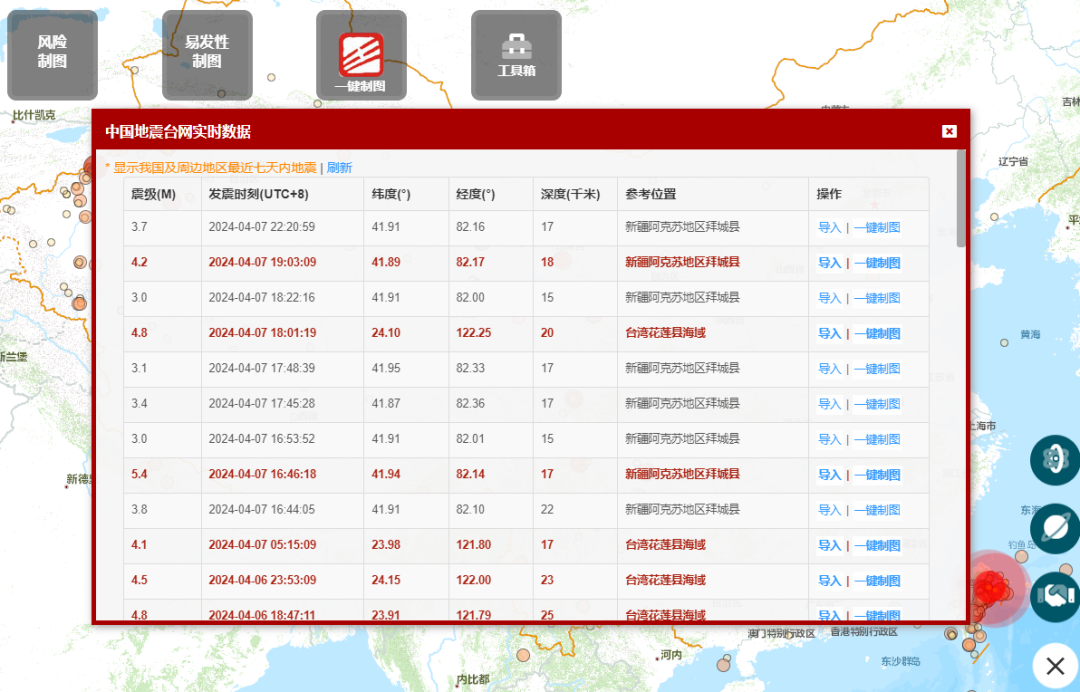Close the 中国地震台网实时数据 dialog
The width and height of the screenshot is (1080, 692).
pos(949,132)
